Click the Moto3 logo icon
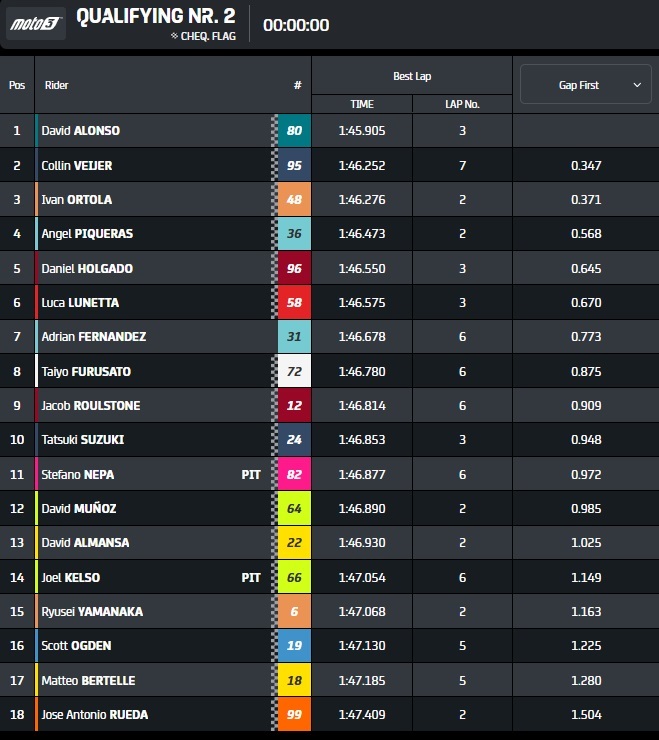The width and height of the screenshot is (659, 740). click(36, 24)
